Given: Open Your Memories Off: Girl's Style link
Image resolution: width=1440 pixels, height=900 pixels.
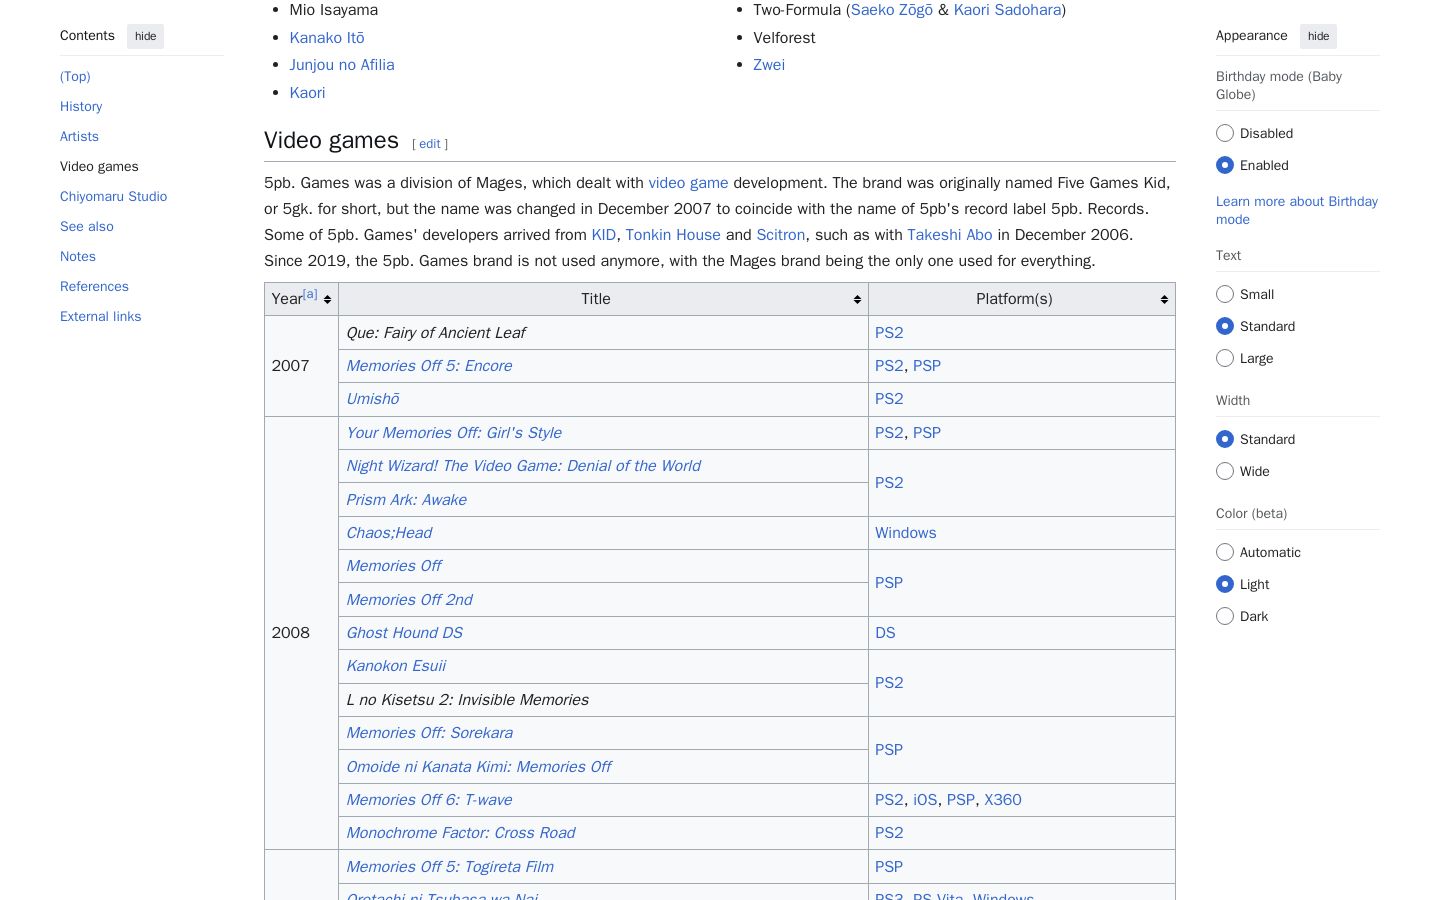Looking at the screenshot, I should coord(454,433).
